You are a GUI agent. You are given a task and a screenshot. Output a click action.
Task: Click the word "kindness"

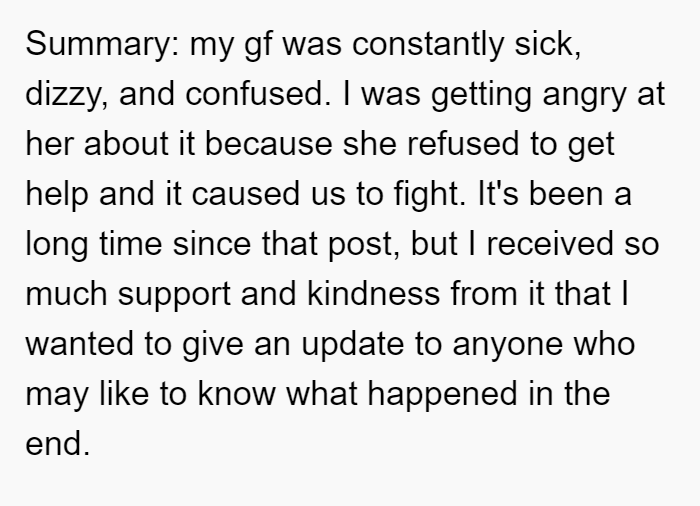coord(374,294)
